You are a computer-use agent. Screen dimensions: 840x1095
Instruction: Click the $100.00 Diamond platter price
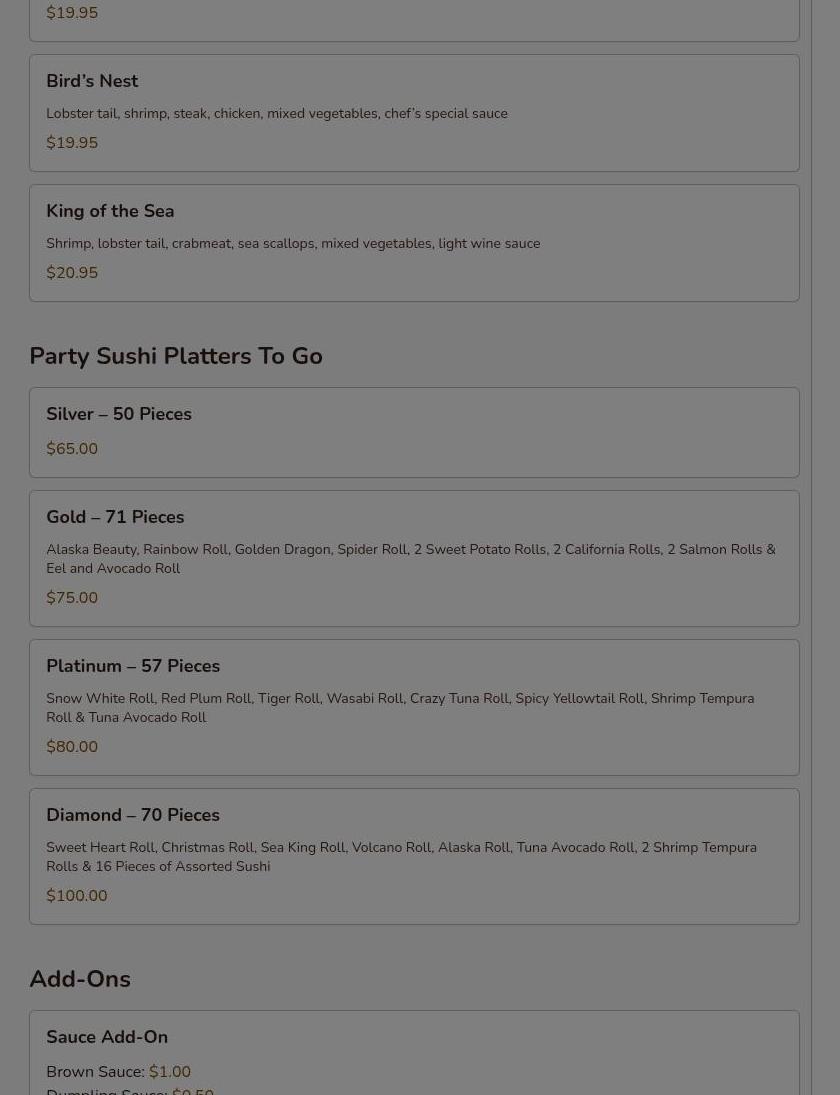(77, 896)
